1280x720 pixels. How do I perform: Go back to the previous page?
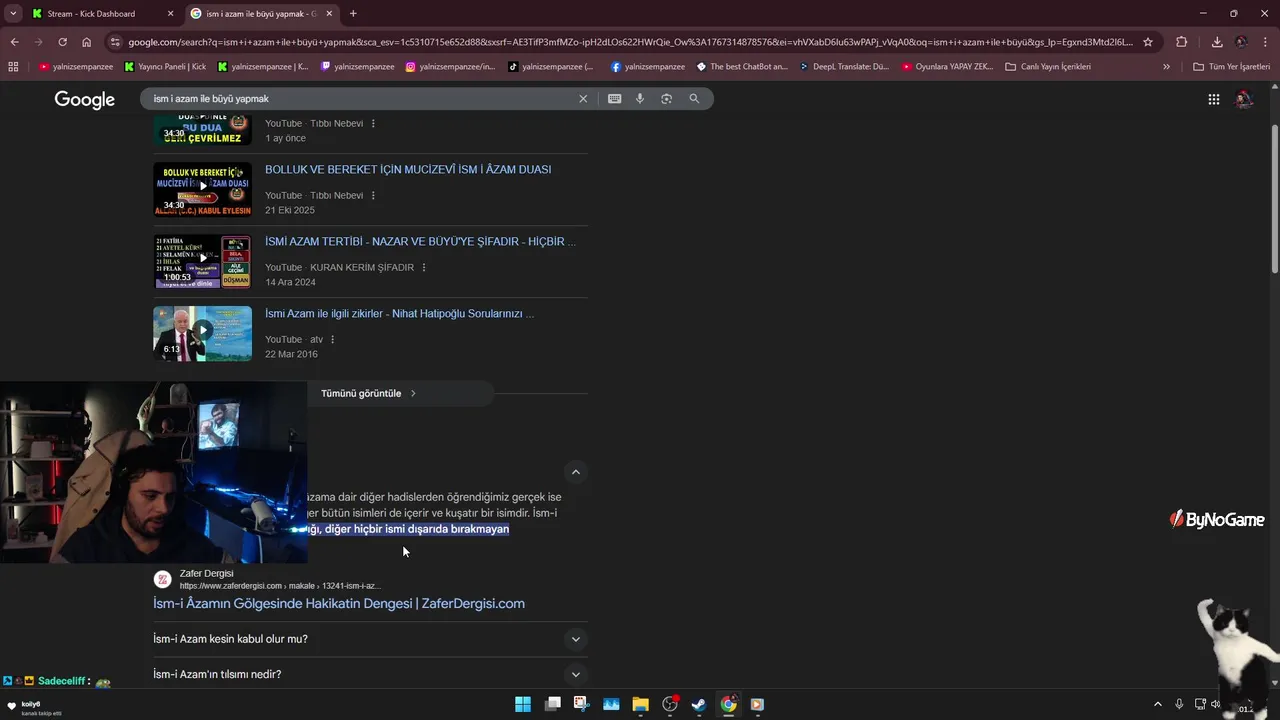click(x=14, y=42)
